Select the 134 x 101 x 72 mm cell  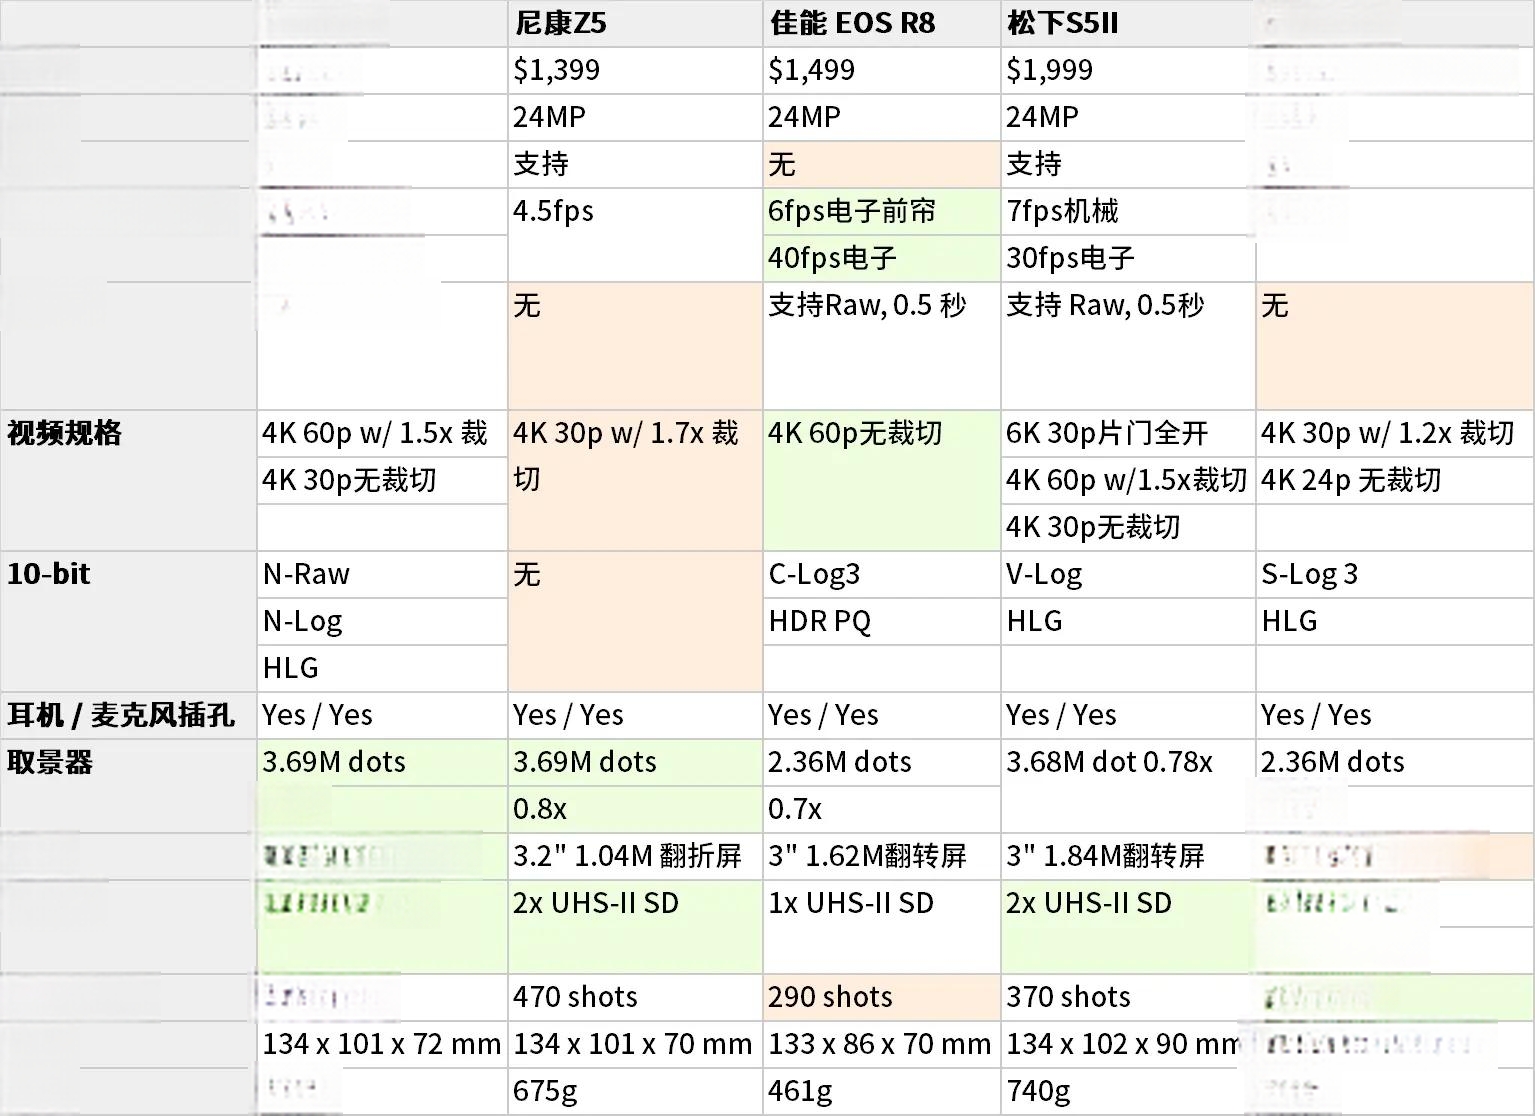pyautogui.click(x=382, y=1044)
